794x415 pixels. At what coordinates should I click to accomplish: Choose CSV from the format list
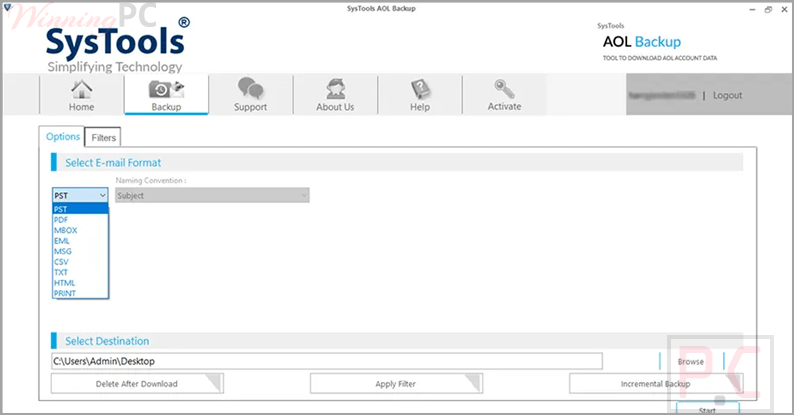[81, 262]
